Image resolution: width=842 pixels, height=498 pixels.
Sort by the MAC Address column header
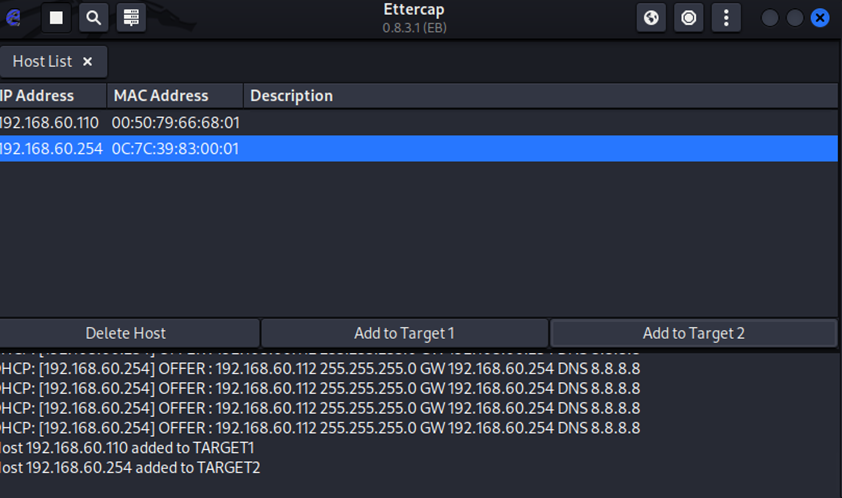175,96
